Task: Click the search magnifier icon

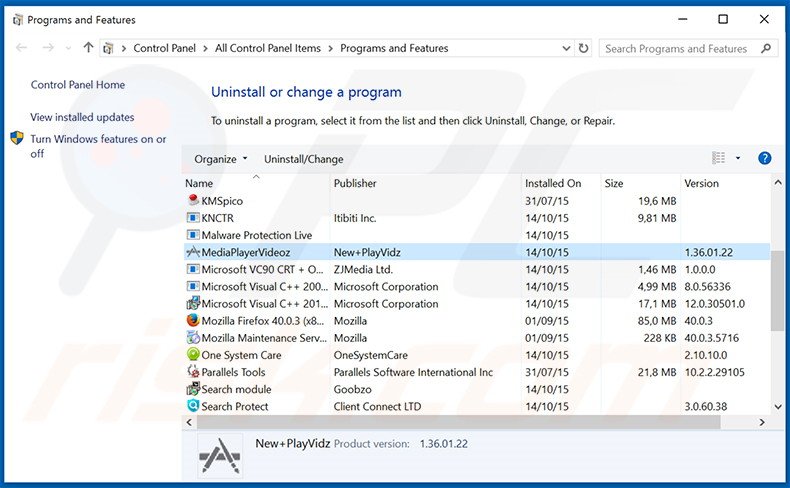Action: click(766, 48)
